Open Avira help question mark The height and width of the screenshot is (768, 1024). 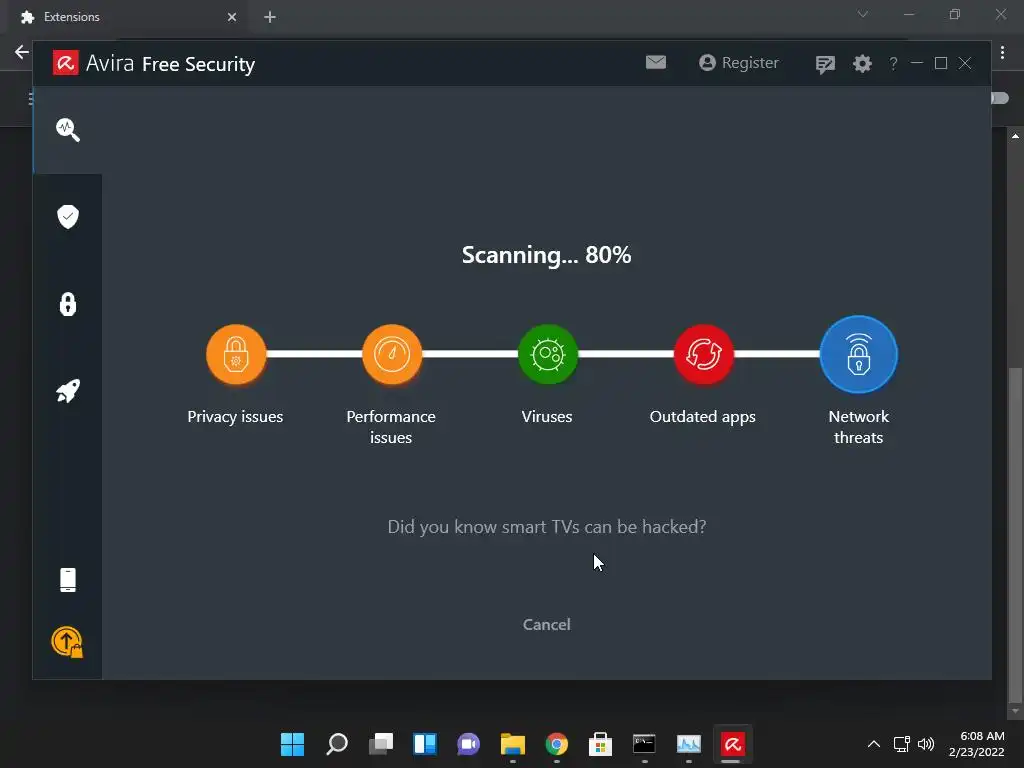click(x=893, y=63)
